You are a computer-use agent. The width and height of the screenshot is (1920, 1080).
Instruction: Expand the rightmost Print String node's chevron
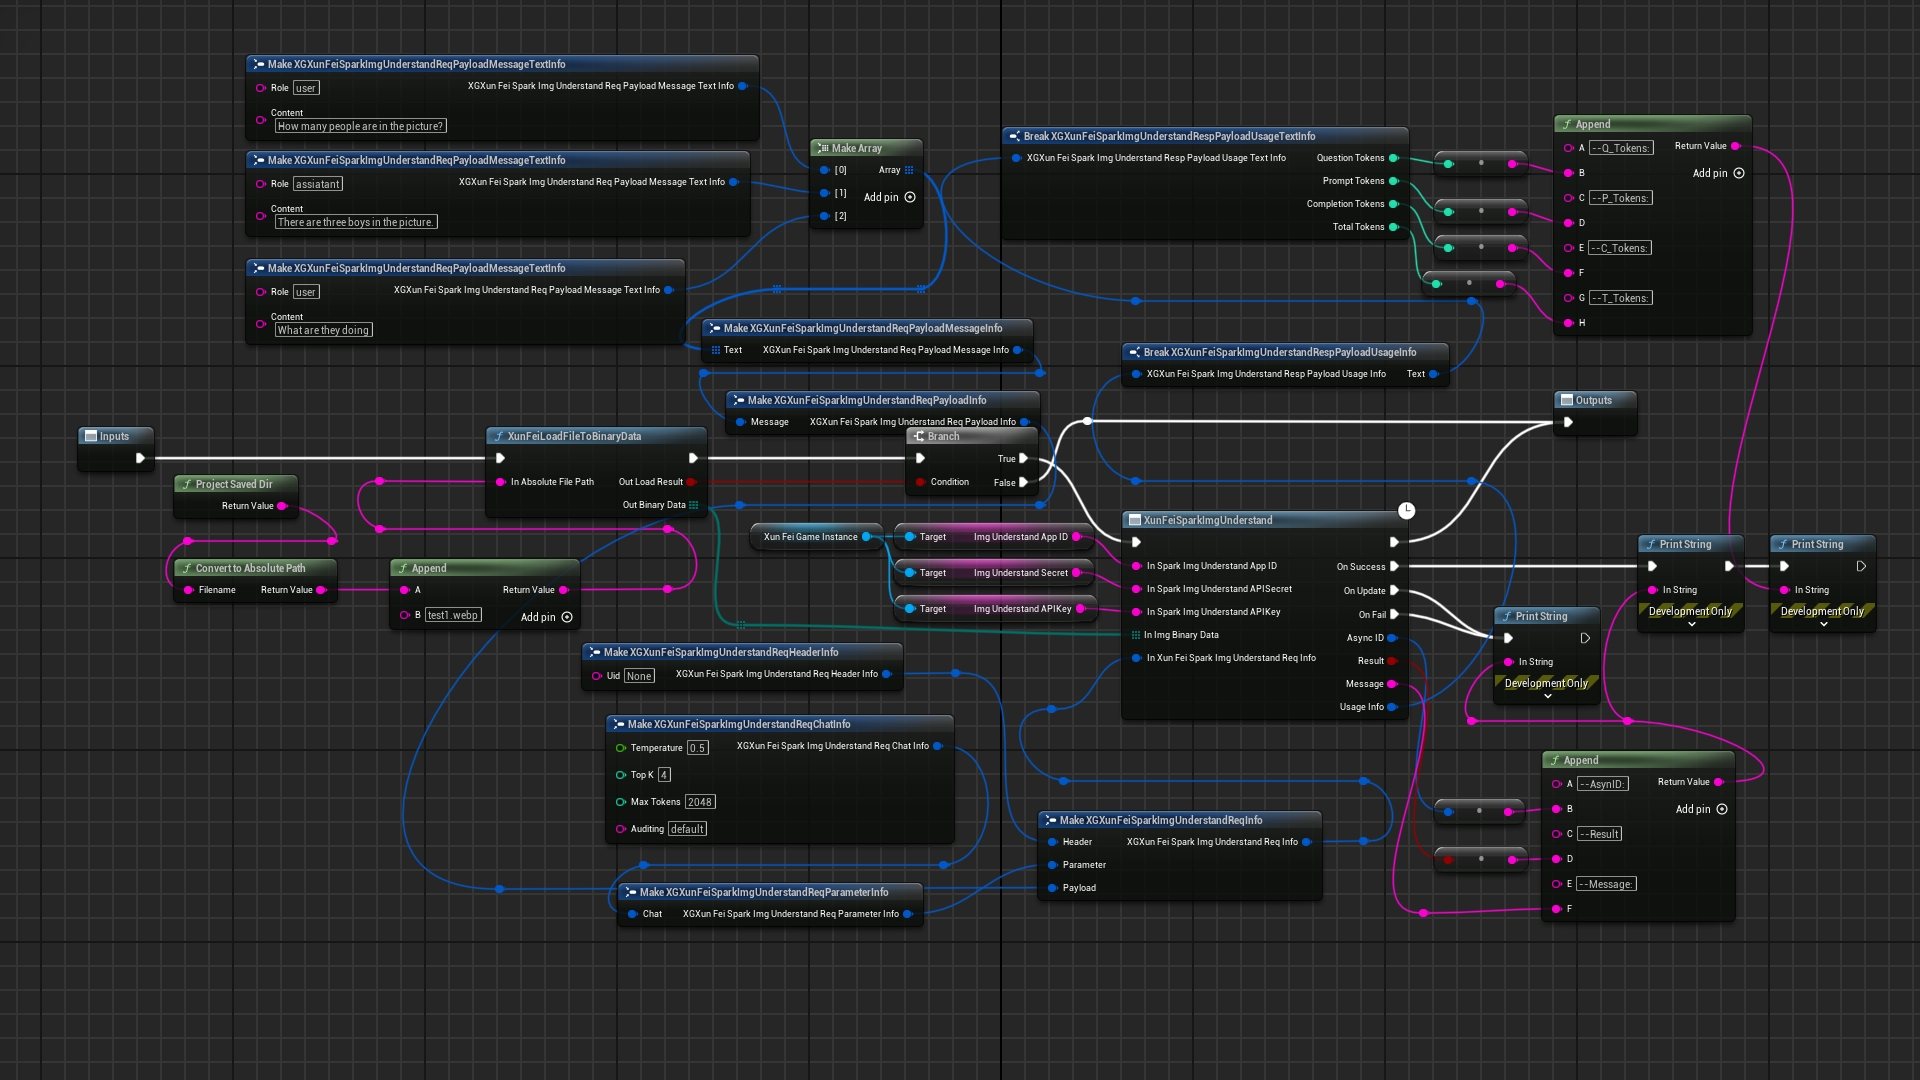pos(1823,624)
